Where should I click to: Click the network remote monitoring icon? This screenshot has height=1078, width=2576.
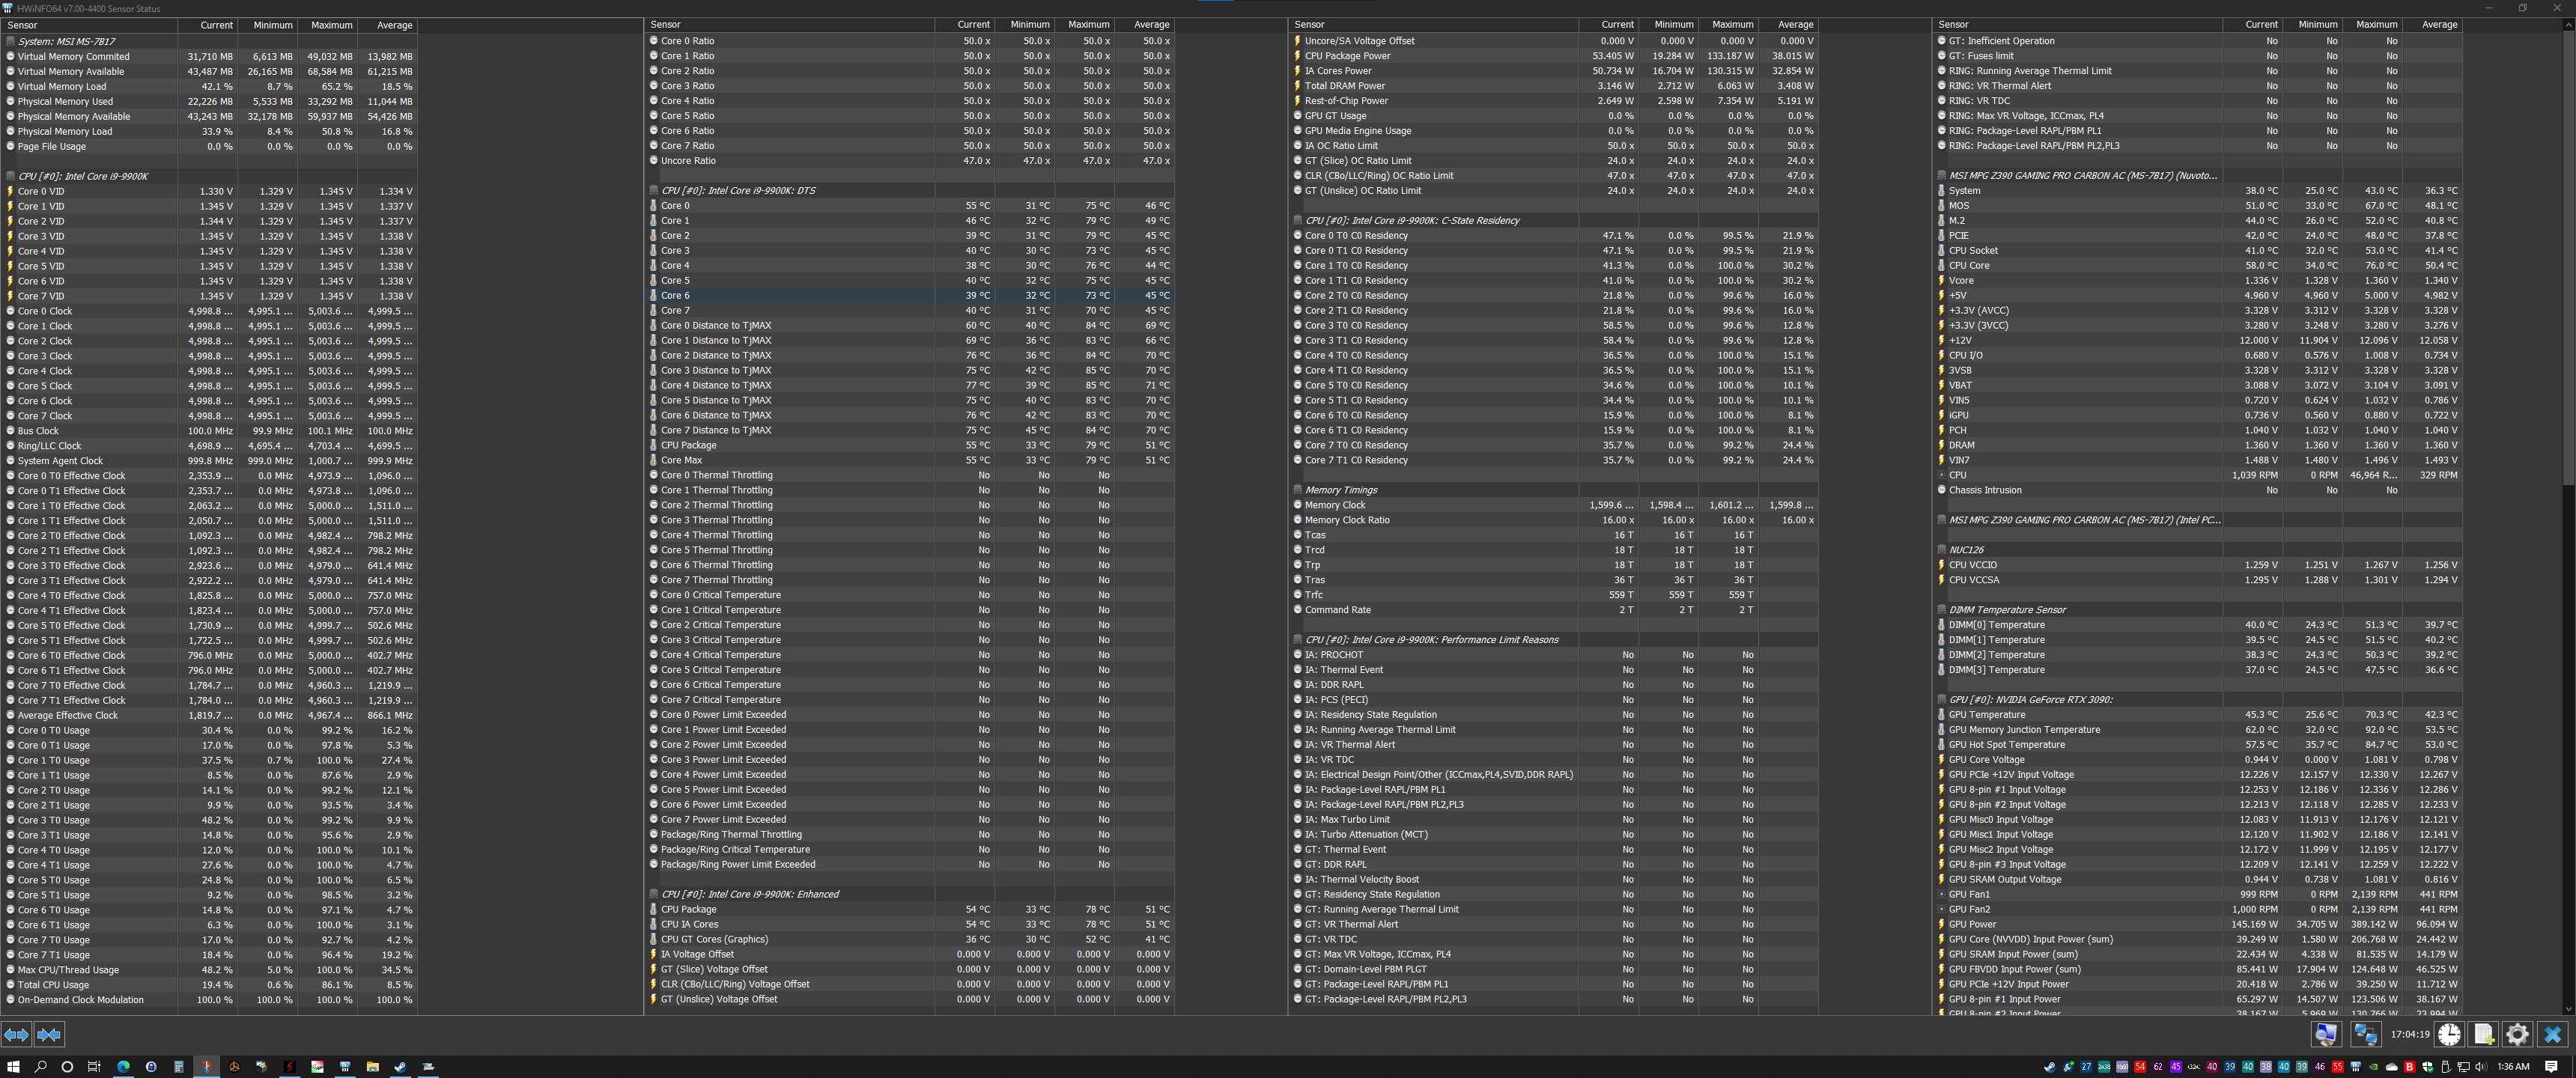pos(2365,1035)
